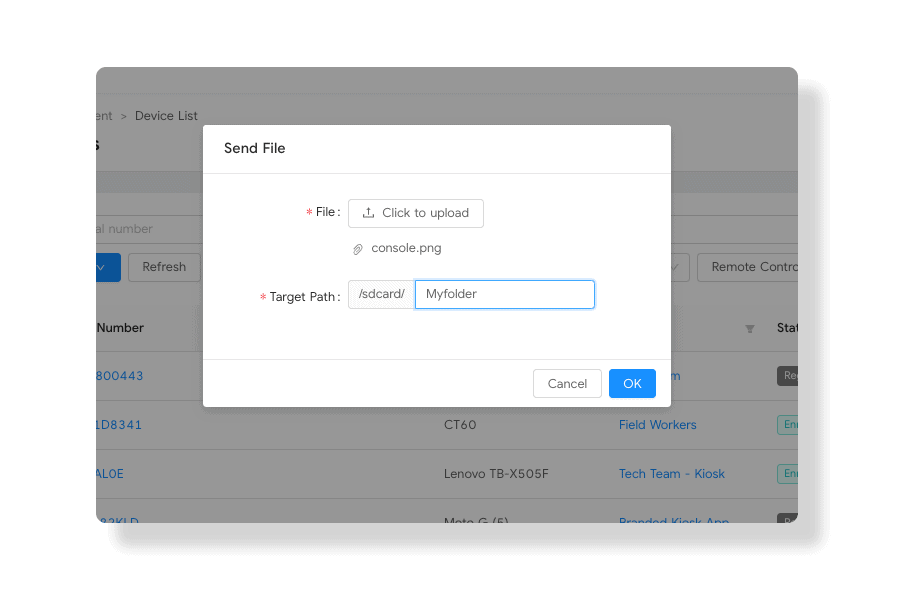
Task: Open the Tech Team - Kiosk link
Action: click(671, 474)
